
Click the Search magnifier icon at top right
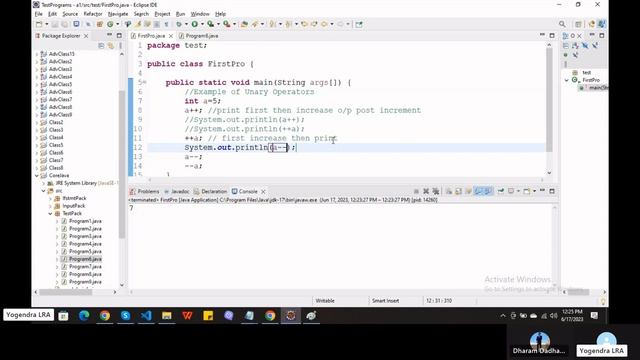pos(562,24)
